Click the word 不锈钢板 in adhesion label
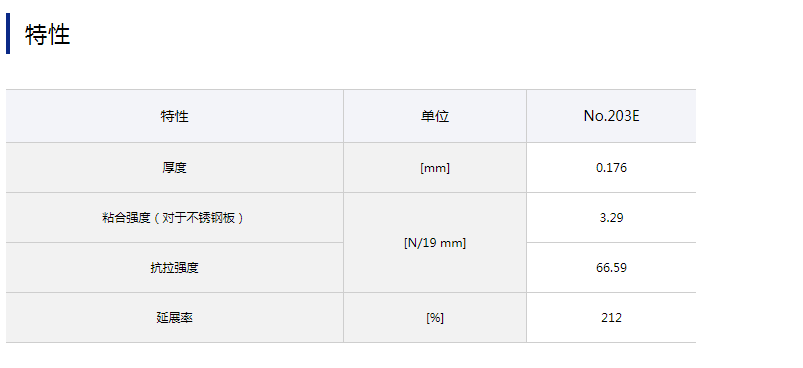The width and height of the screenshot is (803, 368). [x=211, y=218]
